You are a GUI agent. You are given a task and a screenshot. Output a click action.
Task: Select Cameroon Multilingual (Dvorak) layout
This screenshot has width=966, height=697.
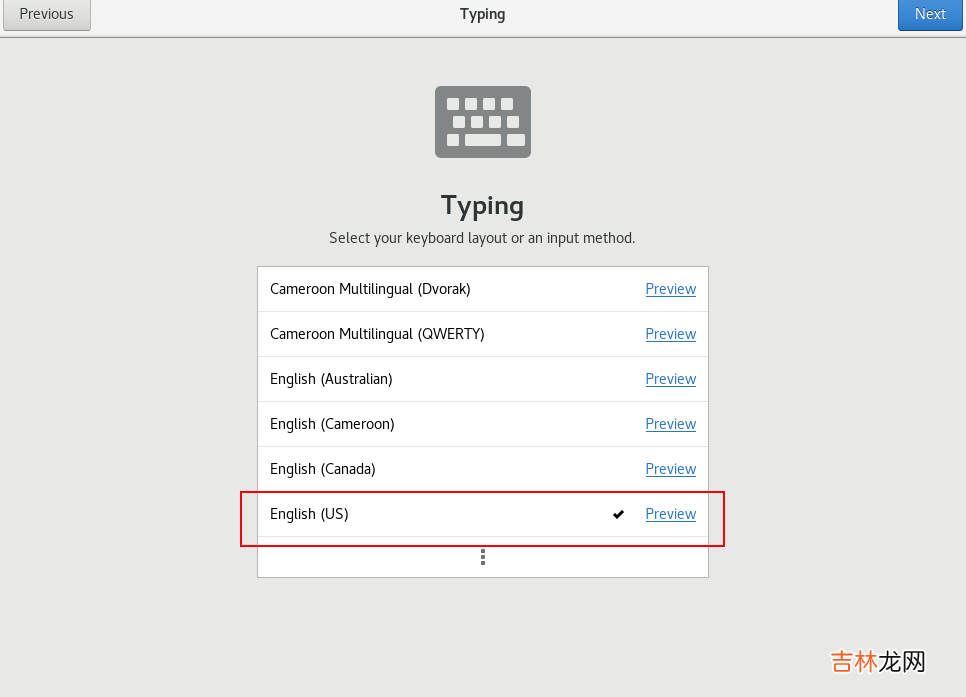pyautogui.click(x=370, y=289)
